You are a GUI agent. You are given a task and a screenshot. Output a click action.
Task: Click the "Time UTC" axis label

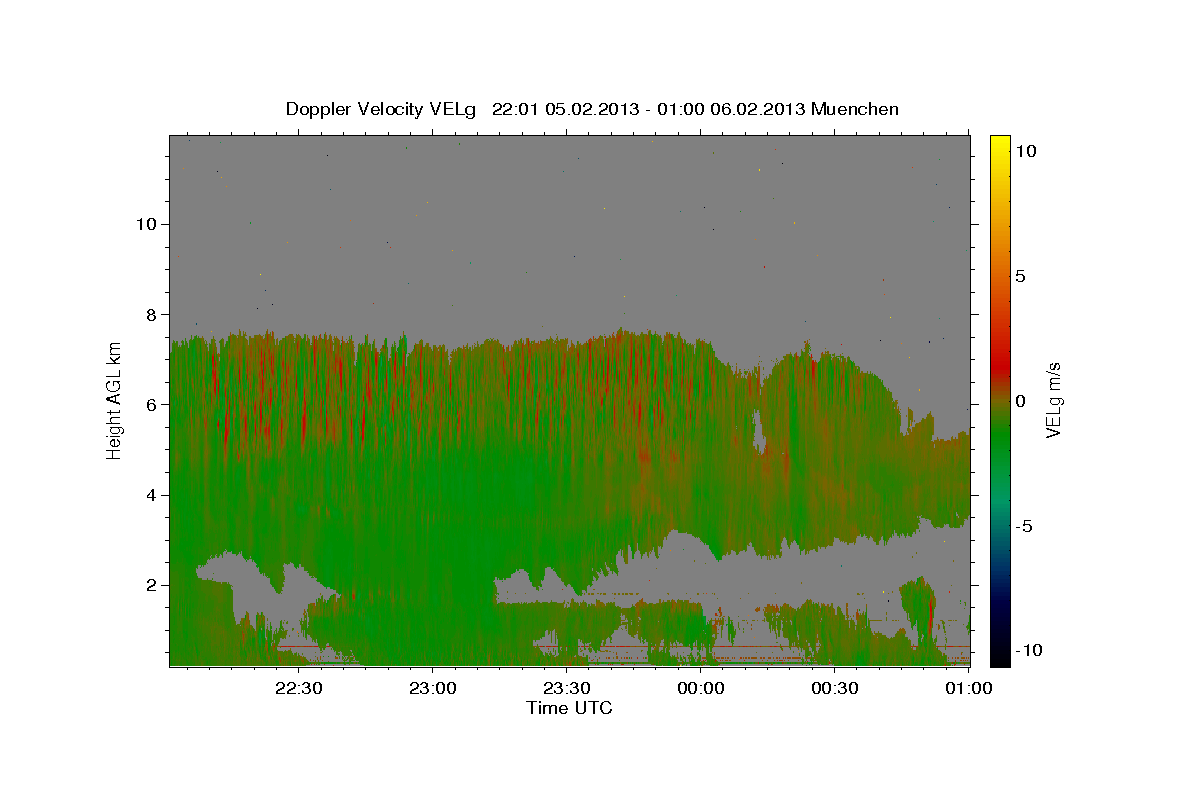pos(569,708)
